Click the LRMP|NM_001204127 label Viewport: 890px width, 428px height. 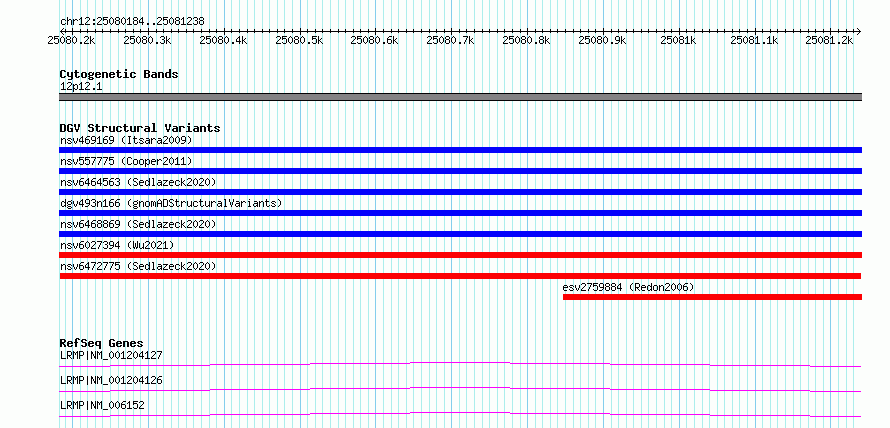coord(111,355)
